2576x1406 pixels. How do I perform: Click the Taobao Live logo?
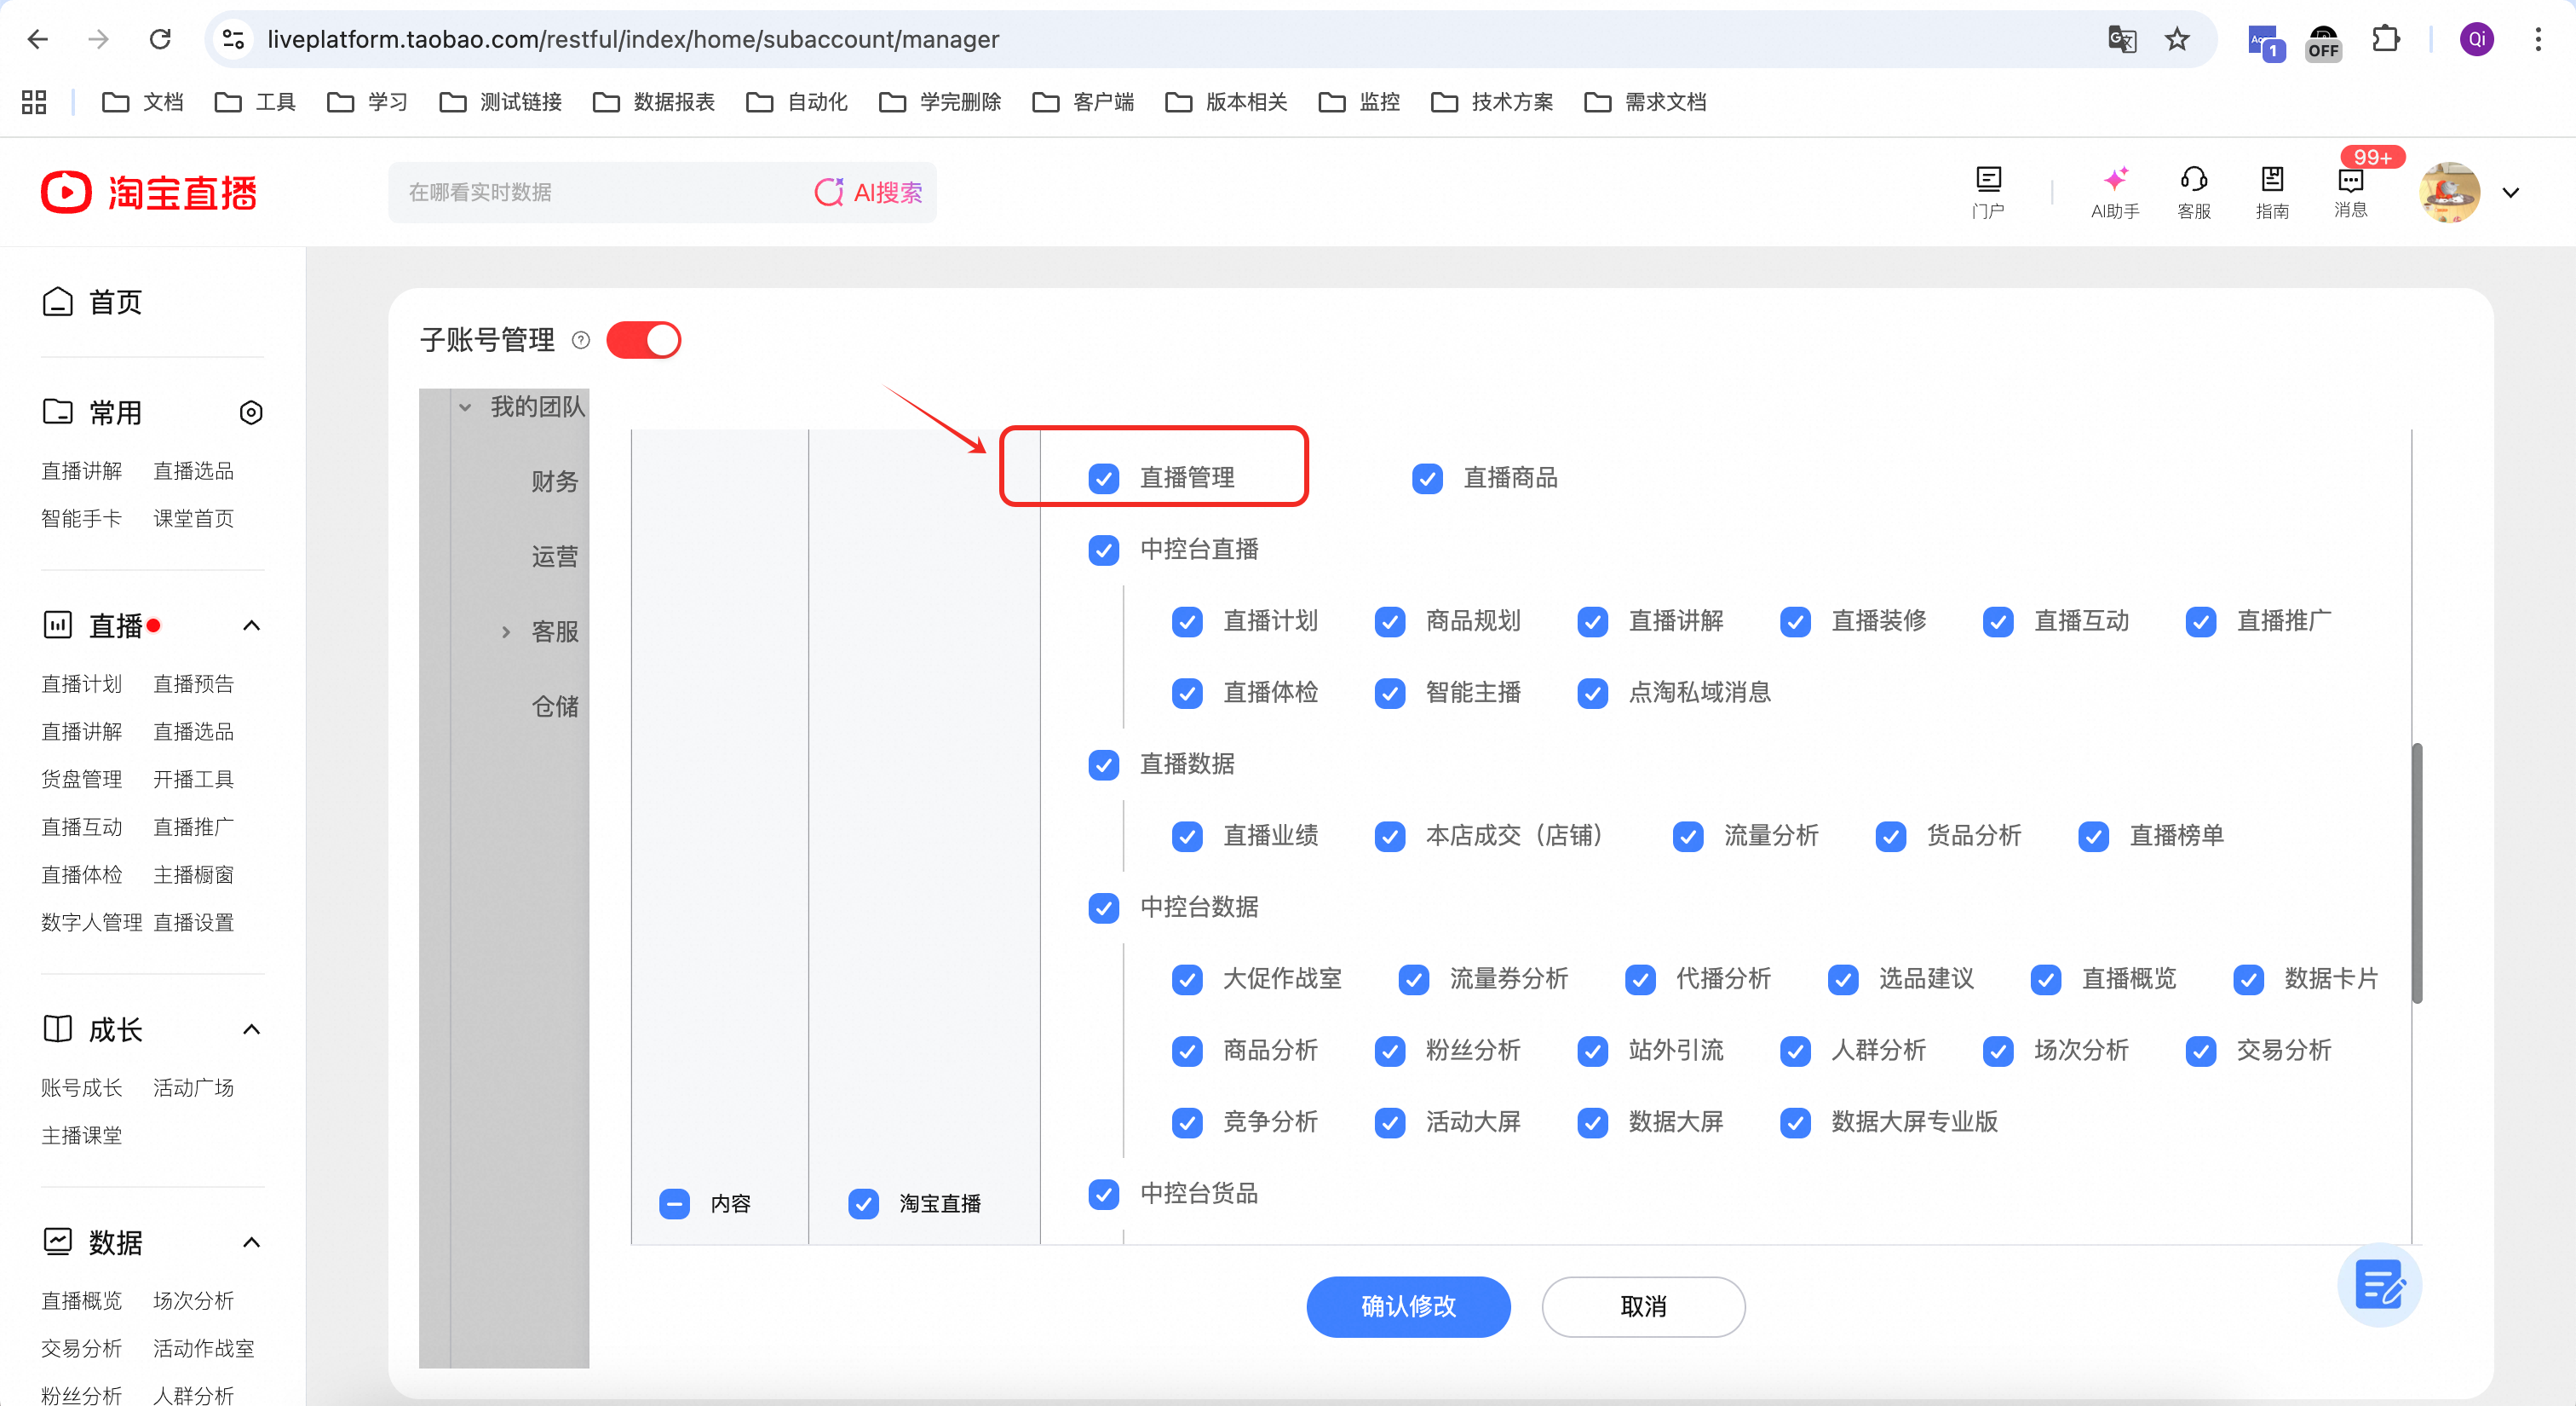(149, 192)
